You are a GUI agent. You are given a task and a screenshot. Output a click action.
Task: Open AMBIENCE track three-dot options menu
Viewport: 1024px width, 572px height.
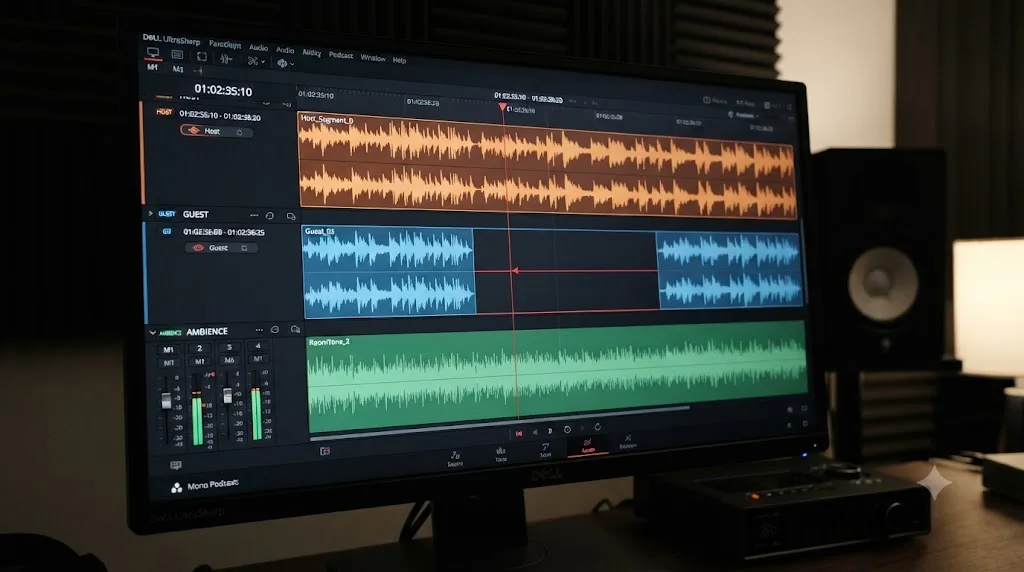coord(259,330)
